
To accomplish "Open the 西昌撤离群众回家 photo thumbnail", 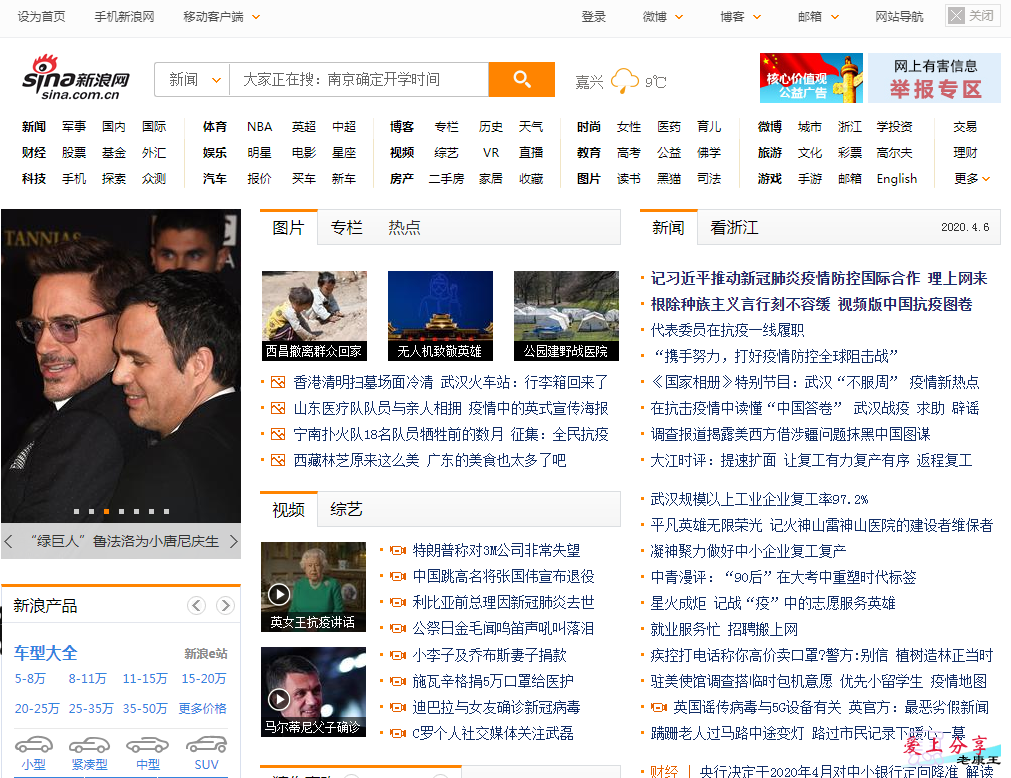I will (314, 315).
